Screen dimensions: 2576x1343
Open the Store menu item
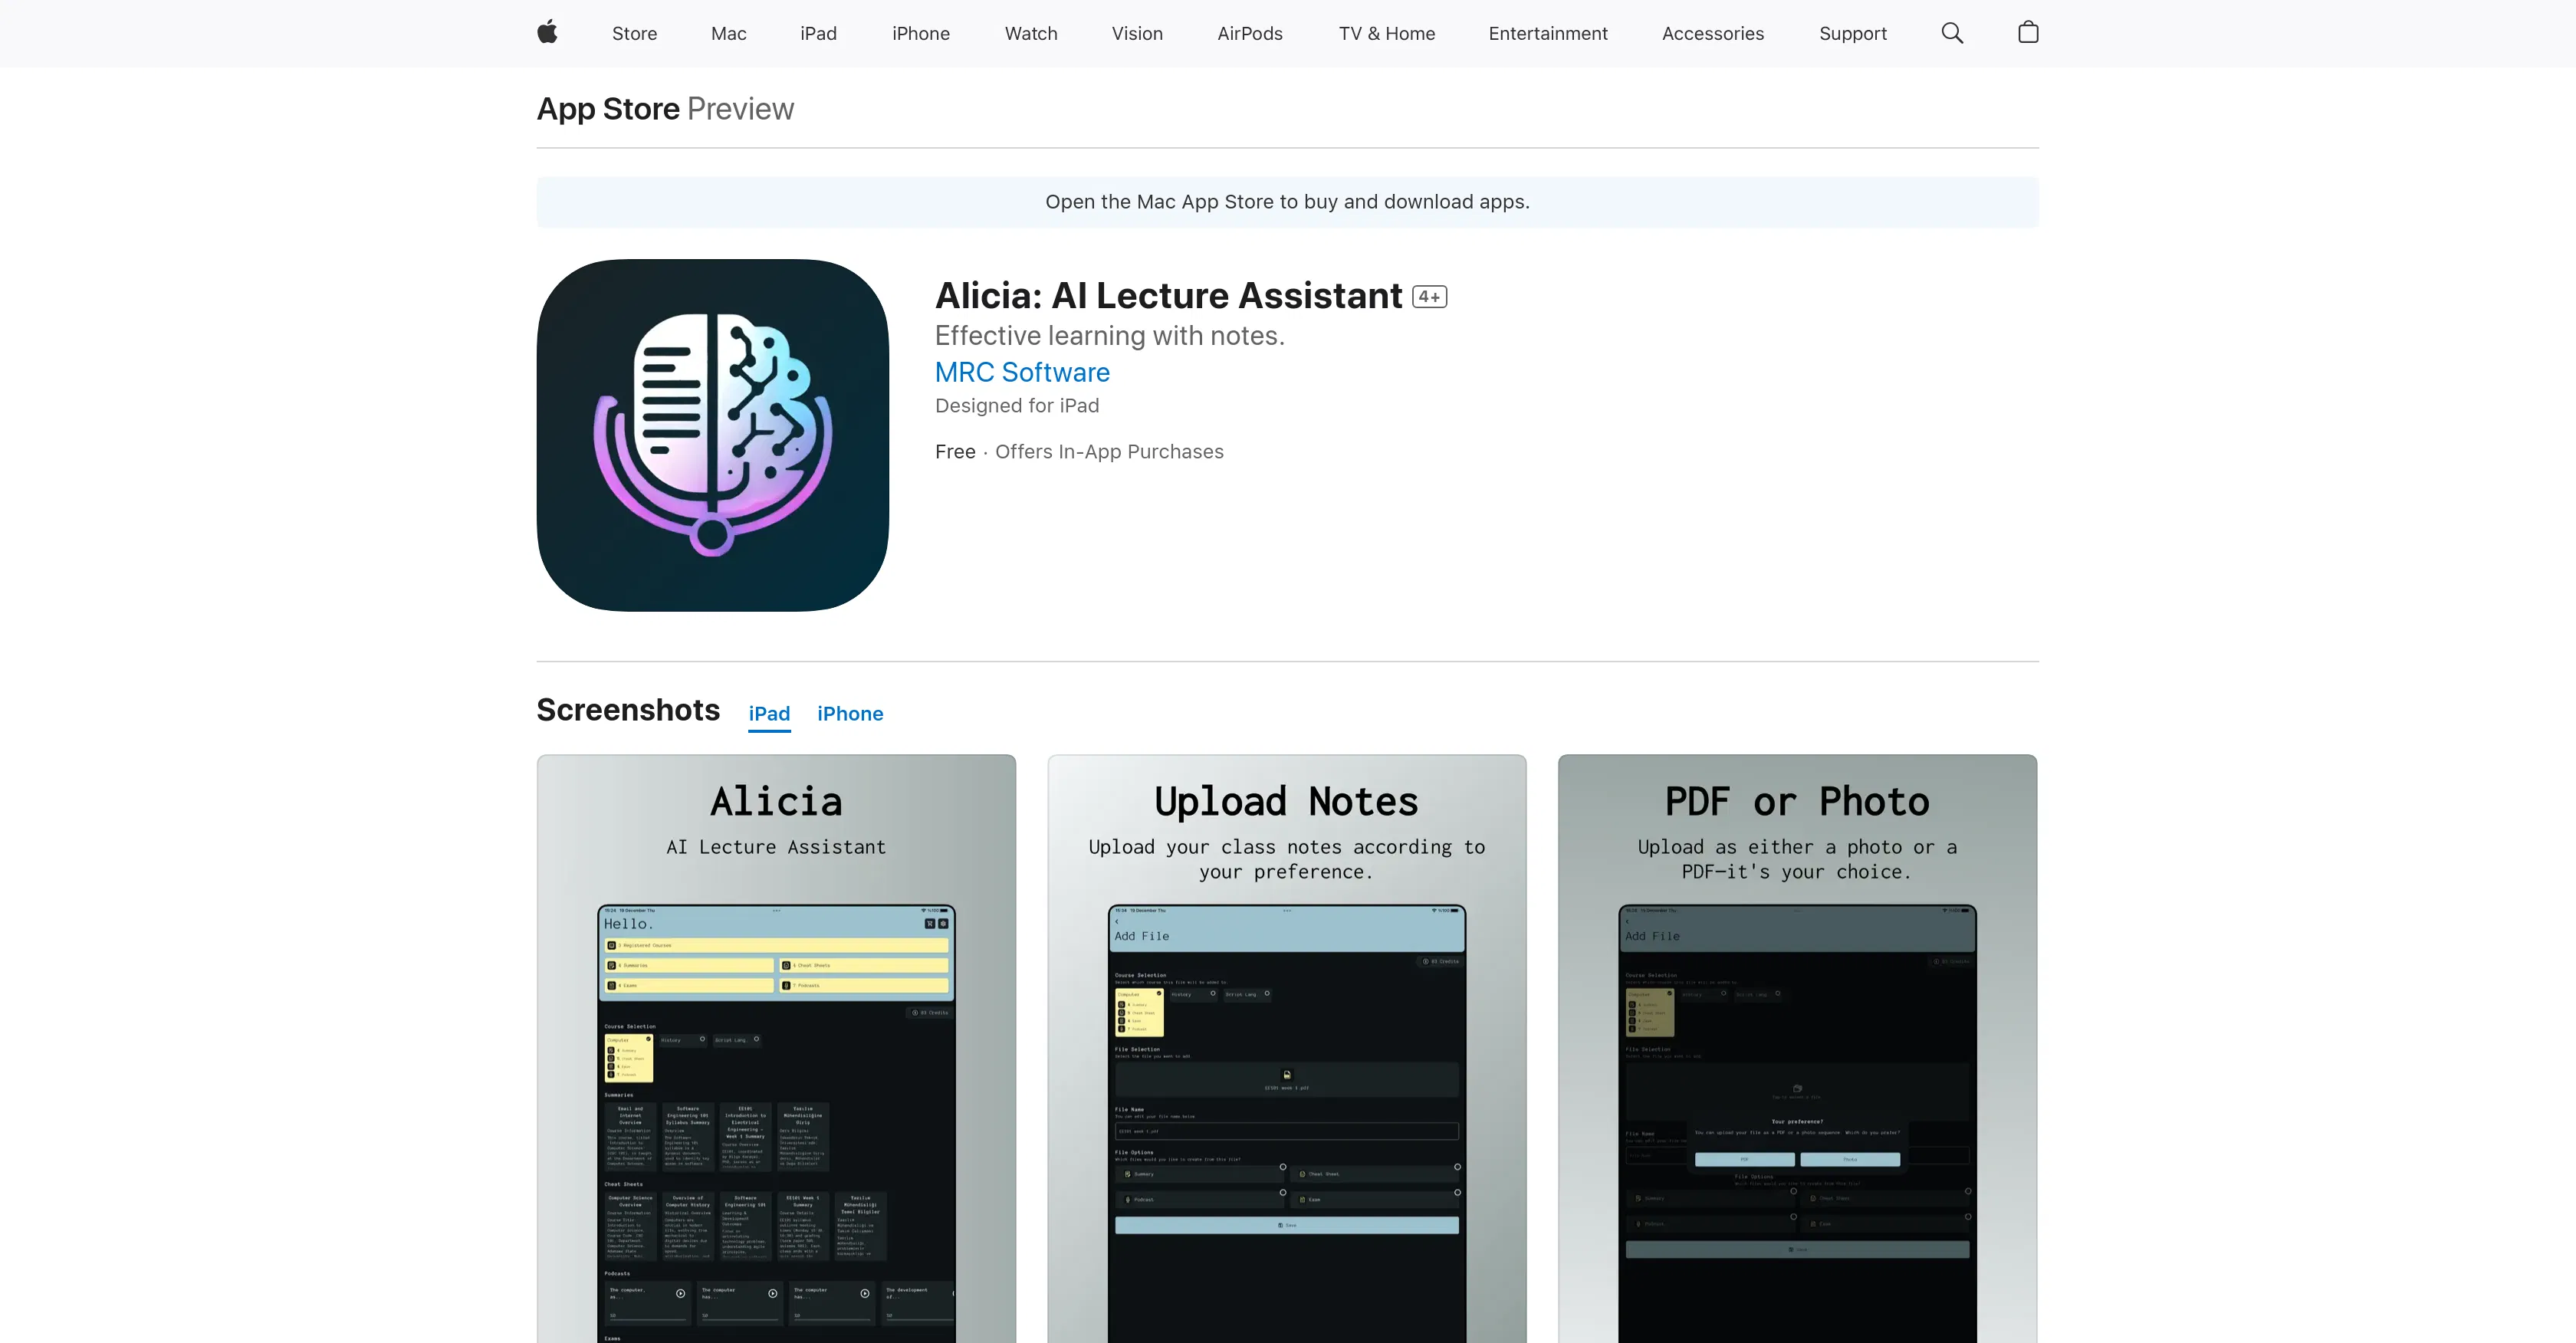click(634, 33)
